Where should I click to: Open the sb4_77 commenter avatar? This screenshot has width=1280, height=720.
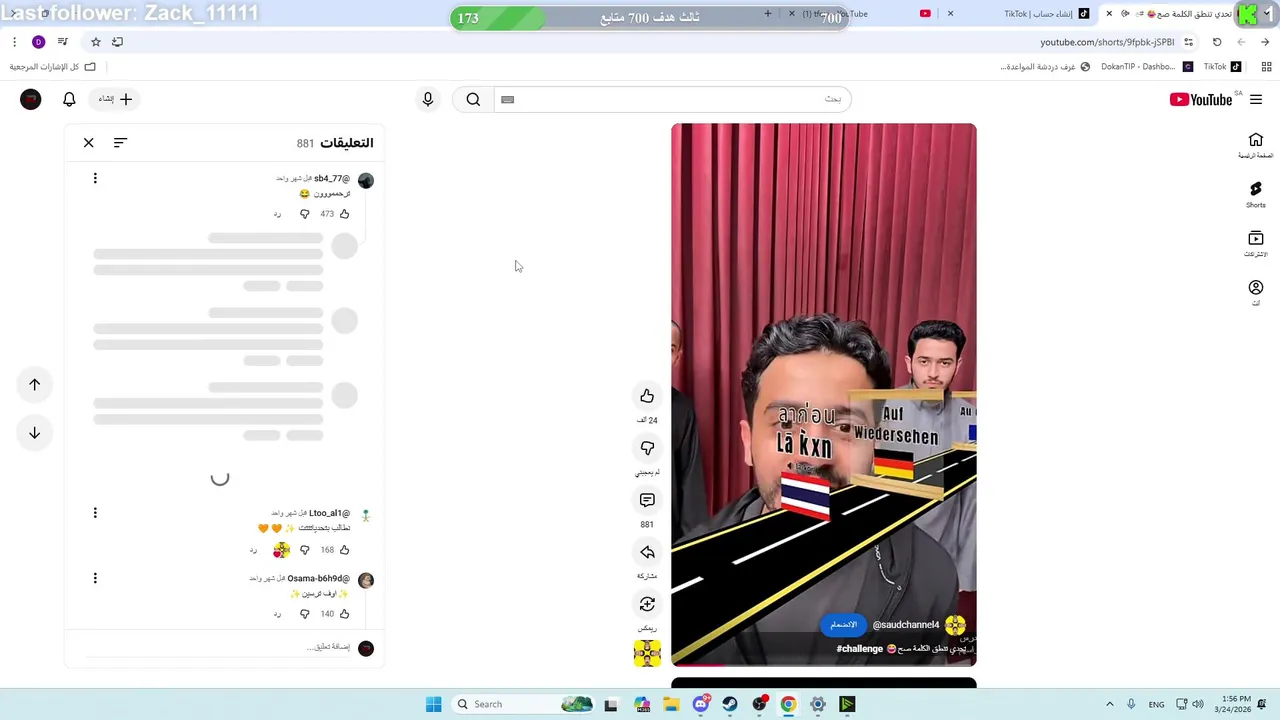pos(366,180)
